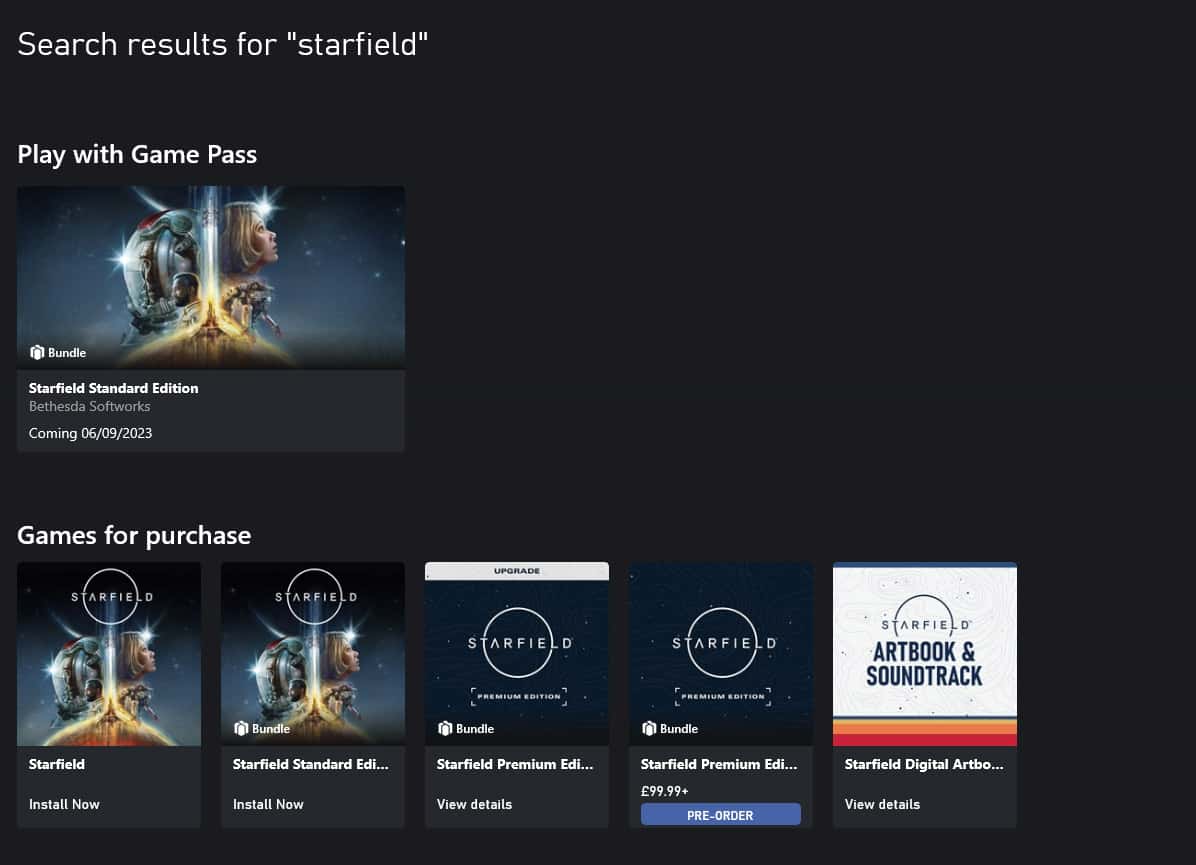The image size is (1196, 865).
Task: Open the first Starfield game cover thumbnail
Action: (109, 654)
